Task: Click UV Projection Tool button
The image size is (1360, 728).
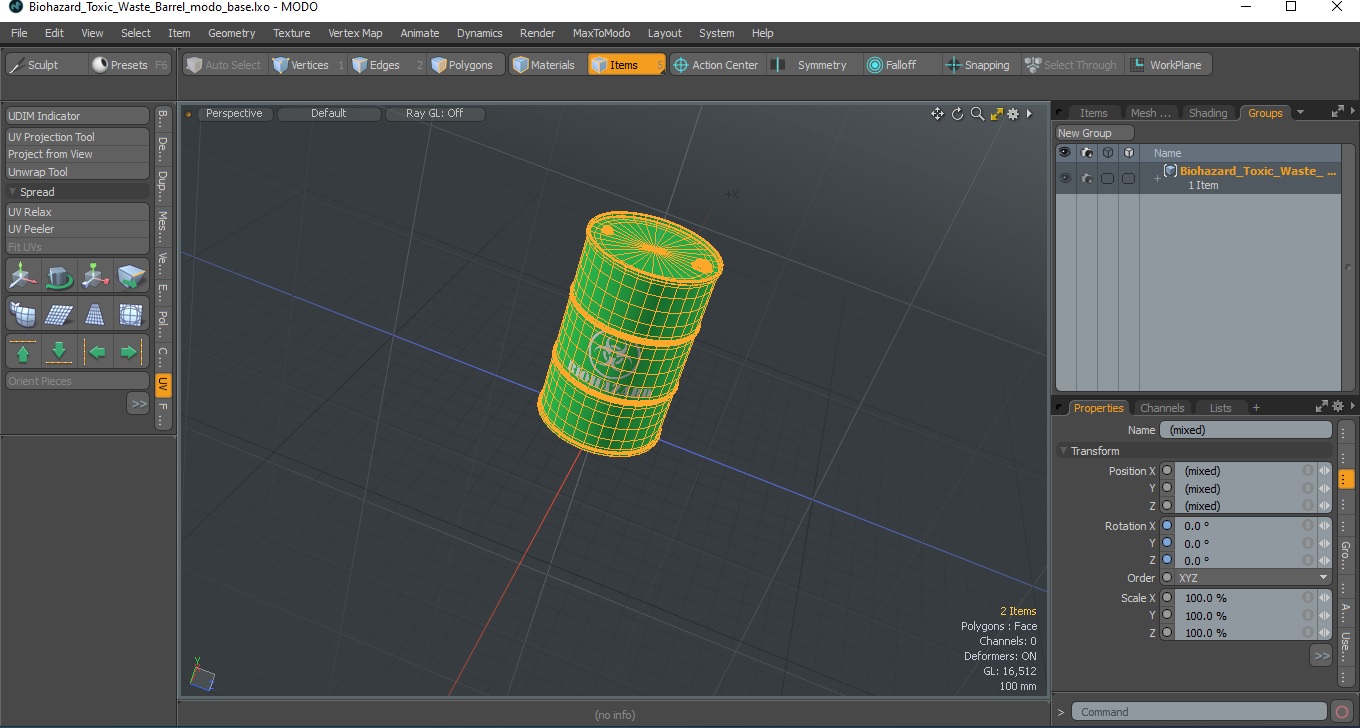Action: coord(78,137)
